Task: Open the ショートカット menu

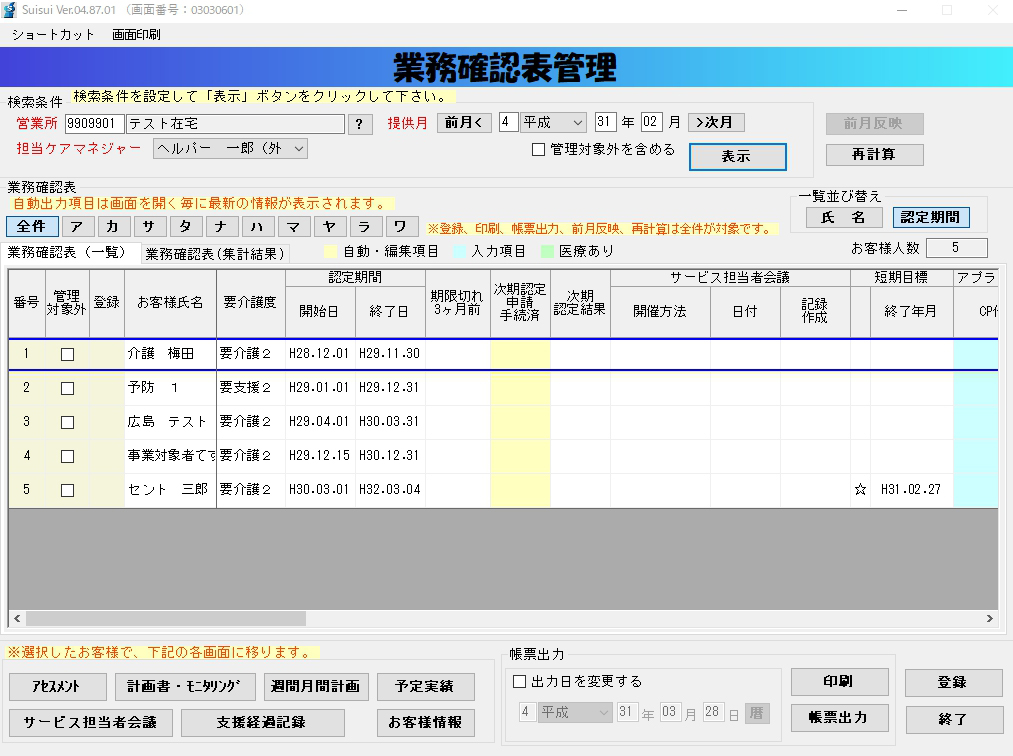Action: [53, 35]
